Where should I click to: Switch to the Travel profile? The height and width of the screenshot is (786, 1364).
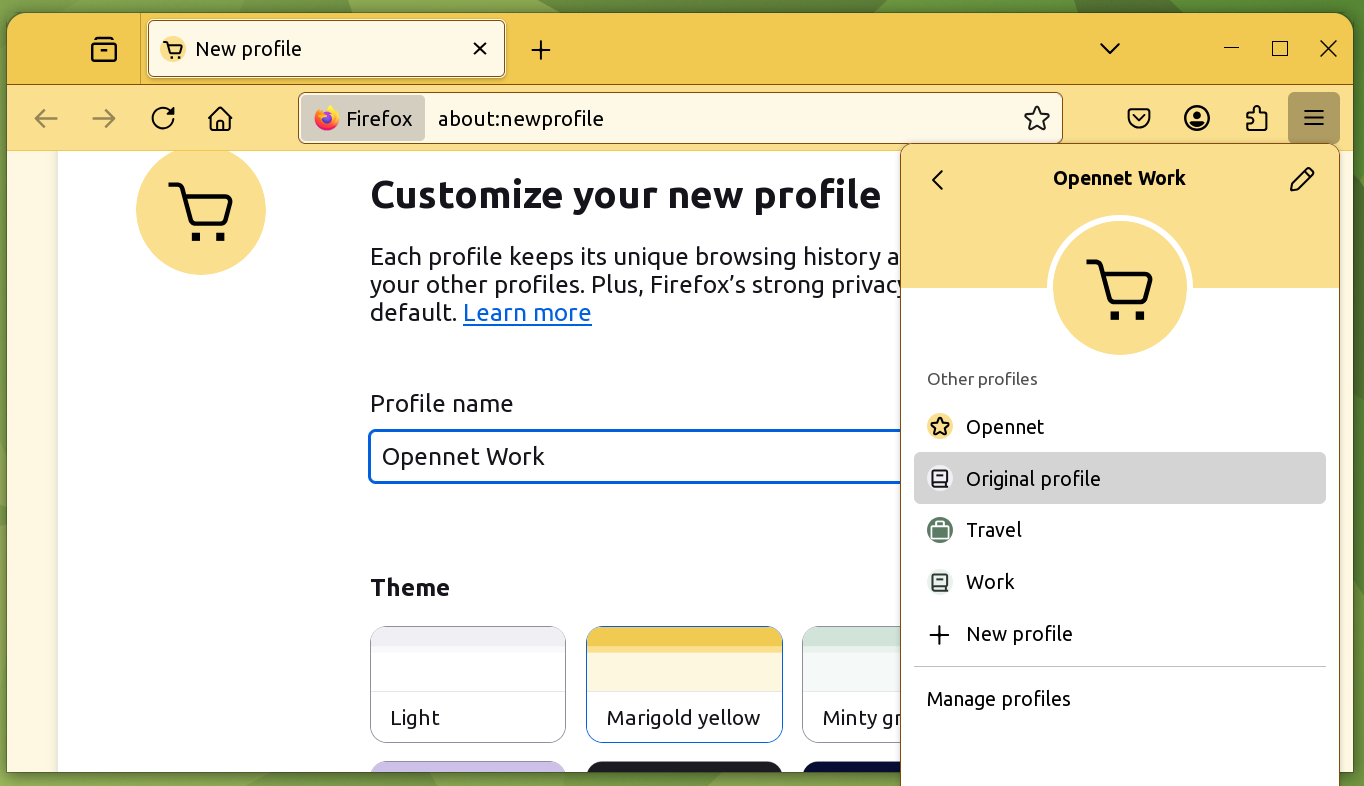click(x=993, y=530)
